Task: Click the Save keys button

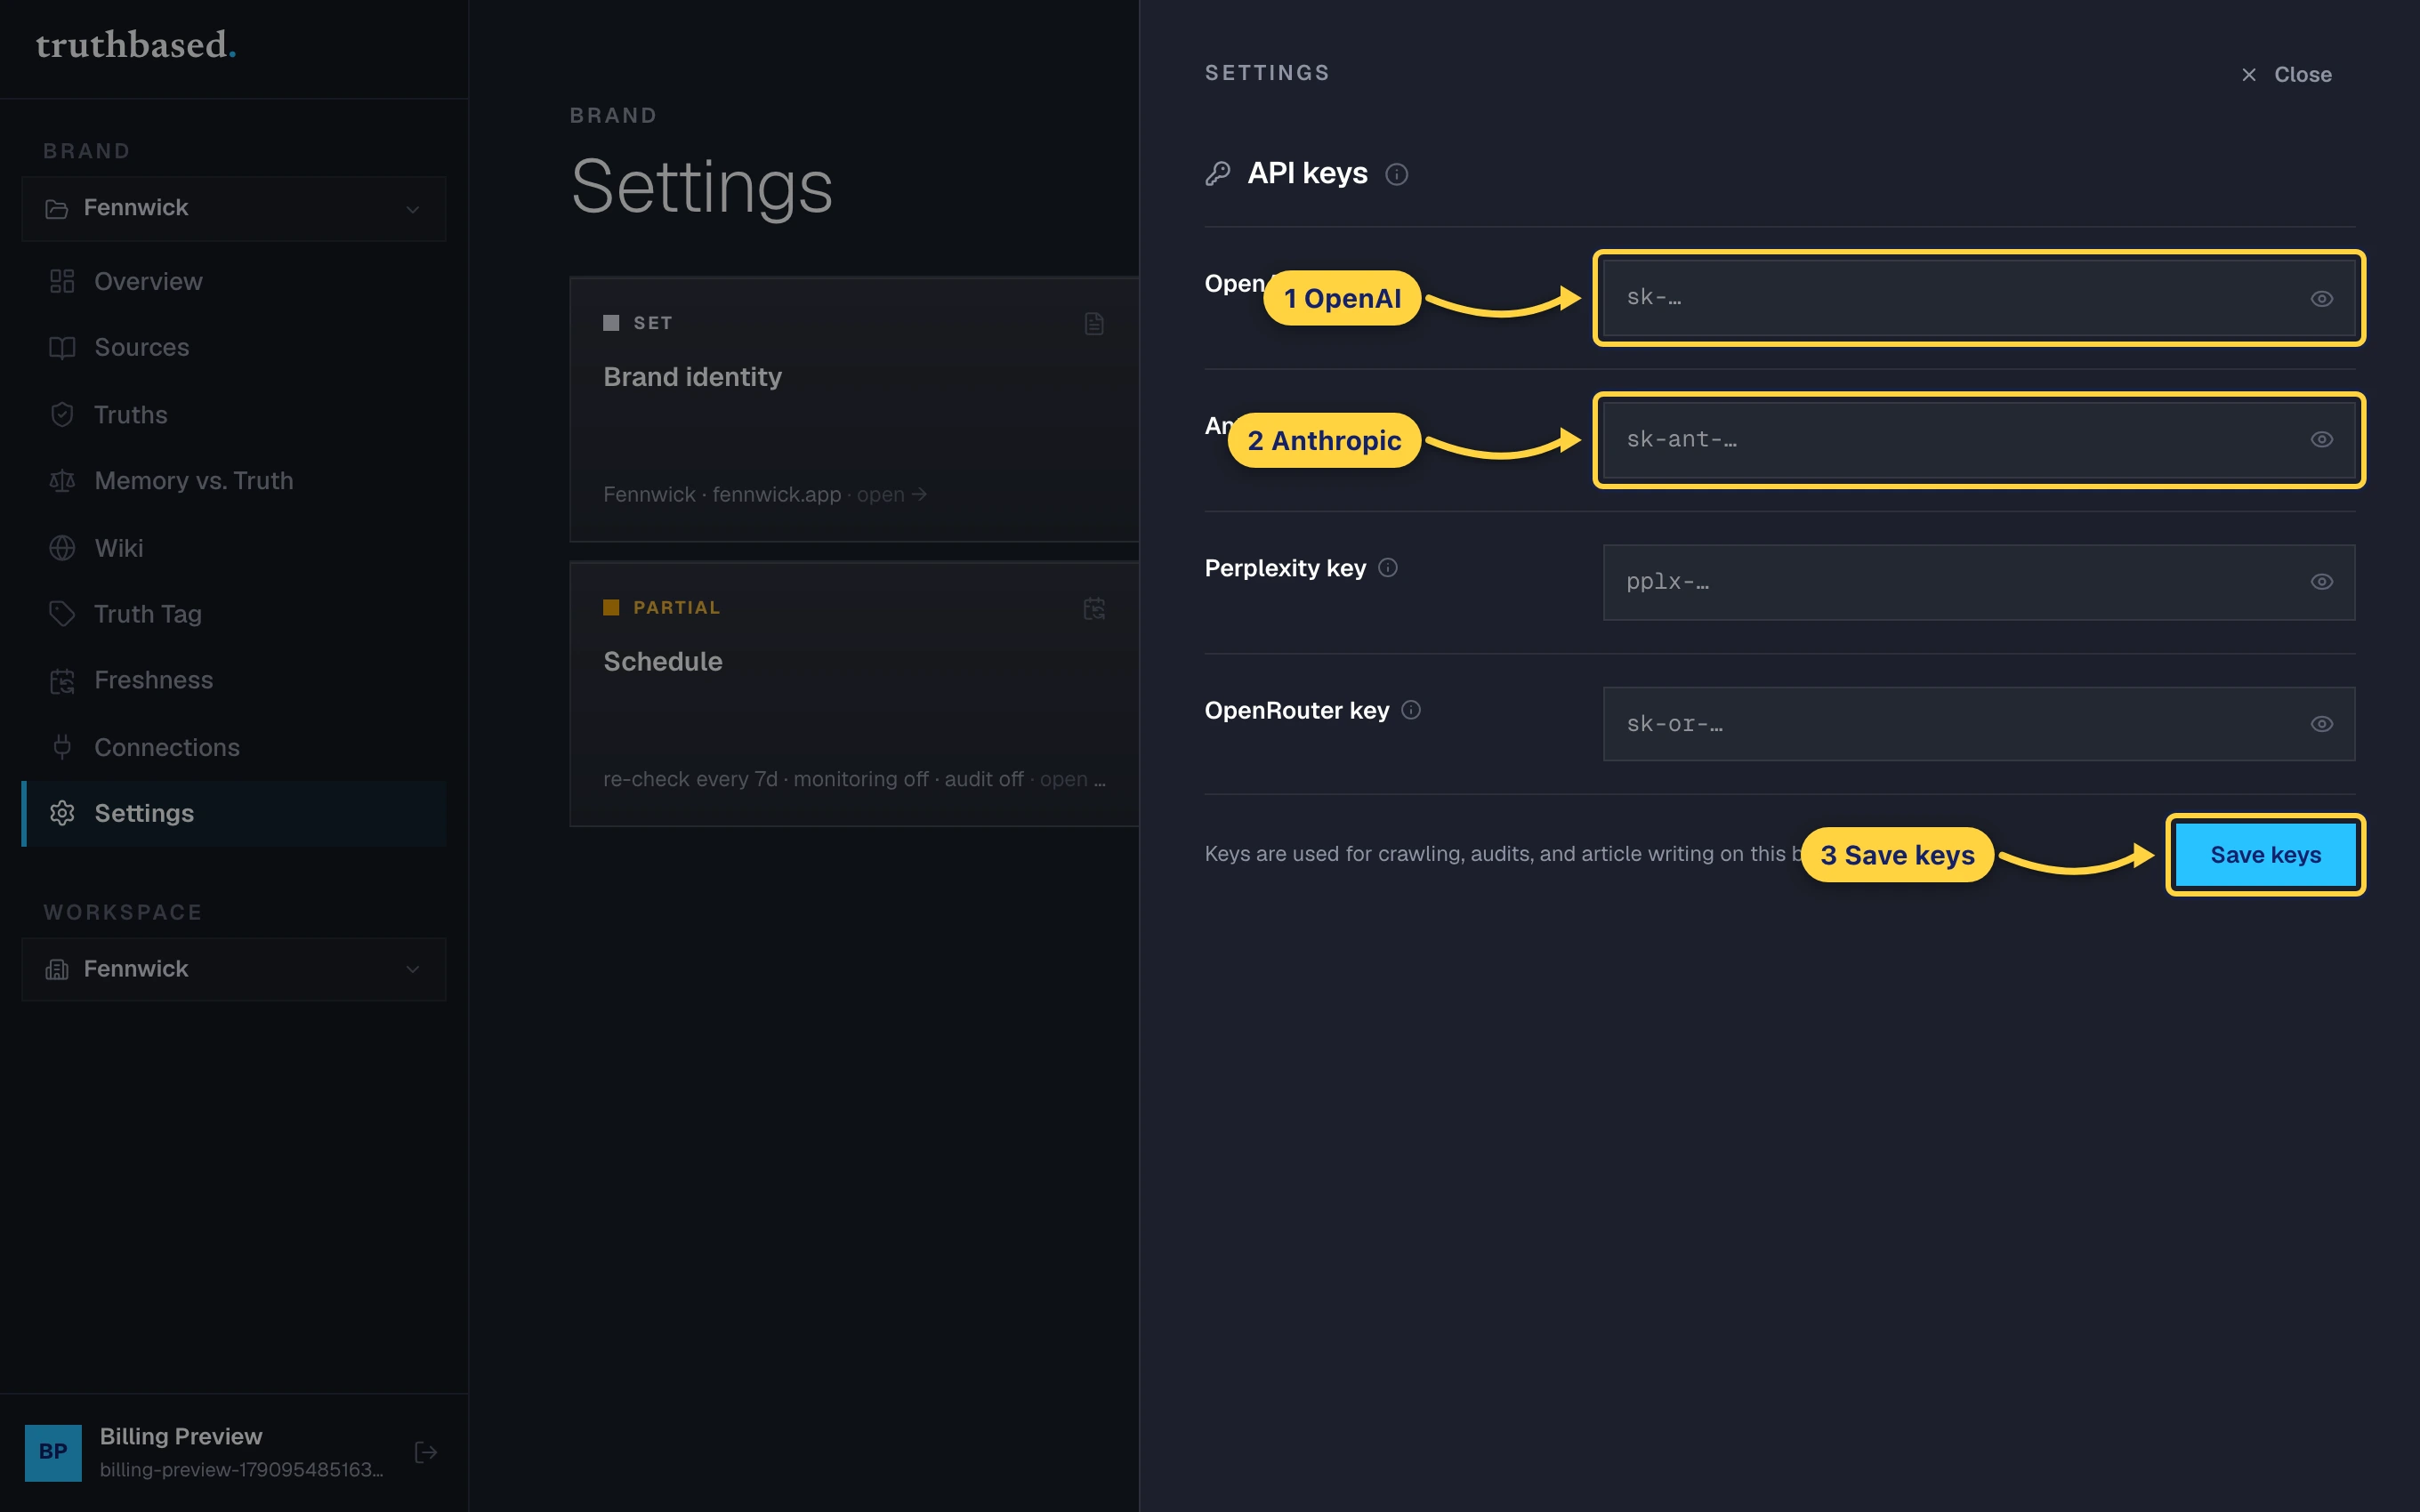Action: coord(2265,855)
